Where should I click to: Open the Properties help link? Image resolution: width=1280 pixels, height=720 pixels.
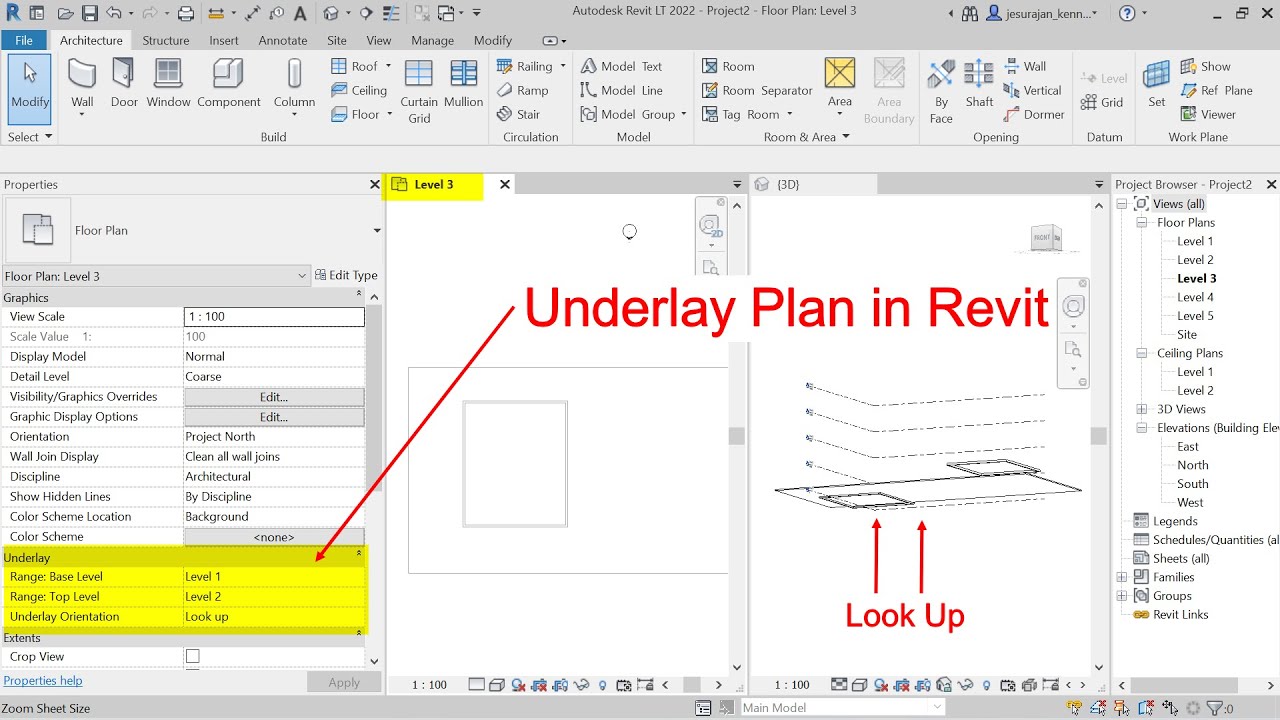tap(43, 681)
